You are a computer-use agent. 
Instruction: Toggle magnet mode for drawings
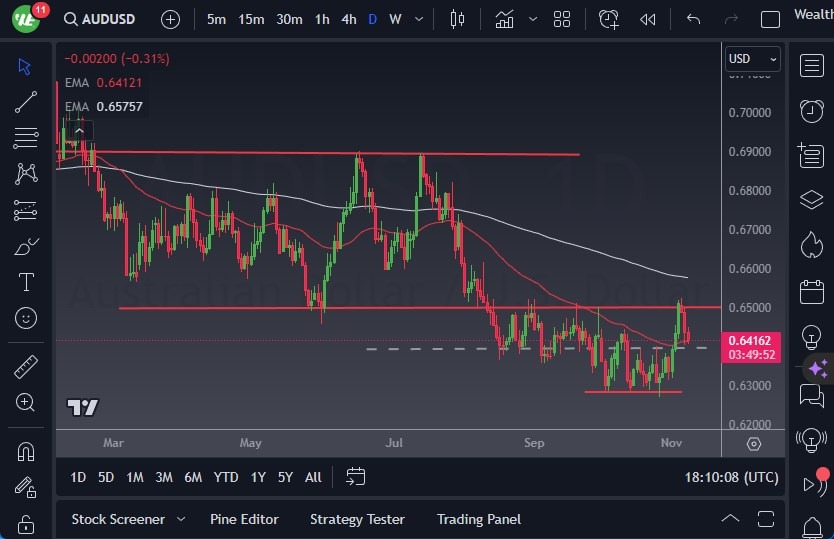(x=26, y=451)
